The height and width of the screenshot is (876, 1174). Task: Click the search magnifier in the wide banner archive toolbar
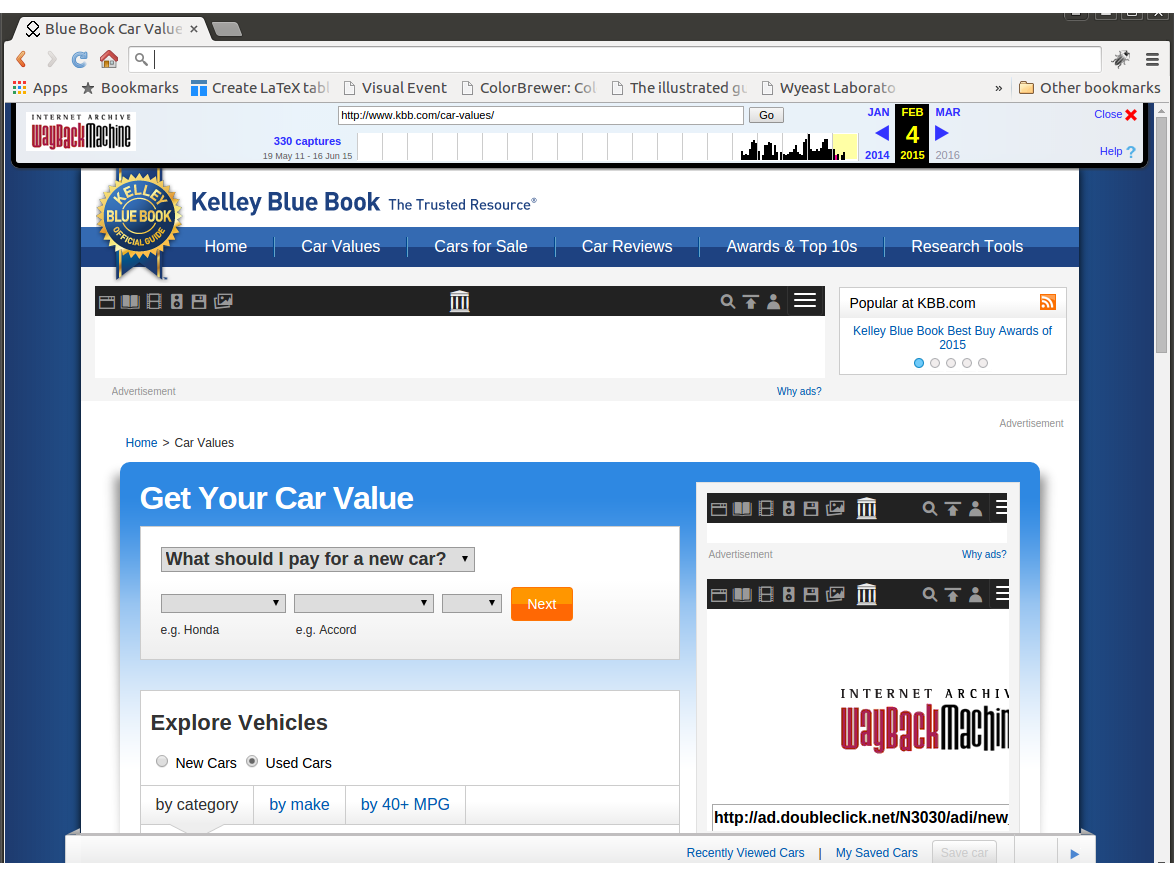727,302
